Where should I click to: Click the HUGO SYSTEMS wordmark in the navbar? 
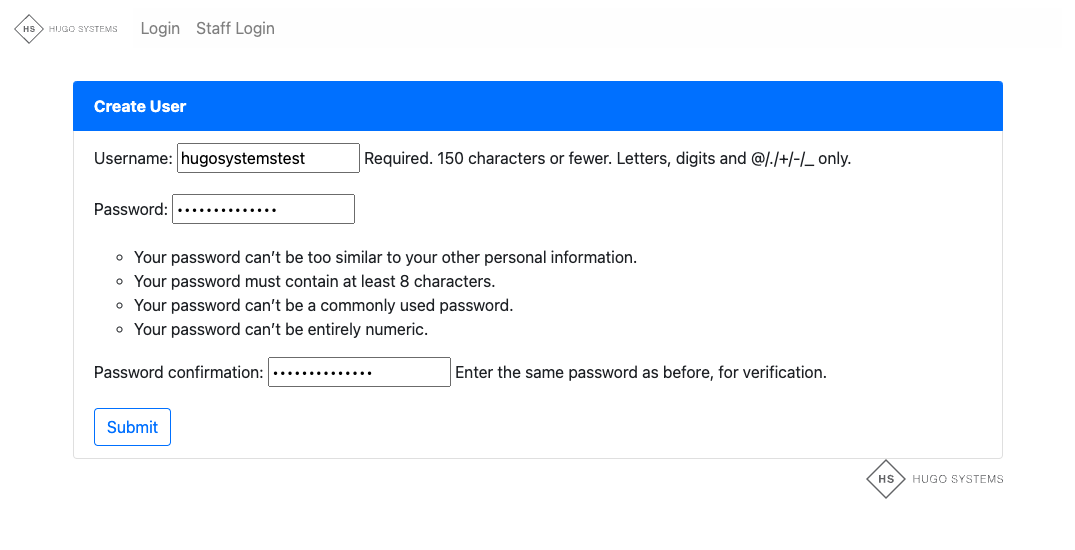83,29
